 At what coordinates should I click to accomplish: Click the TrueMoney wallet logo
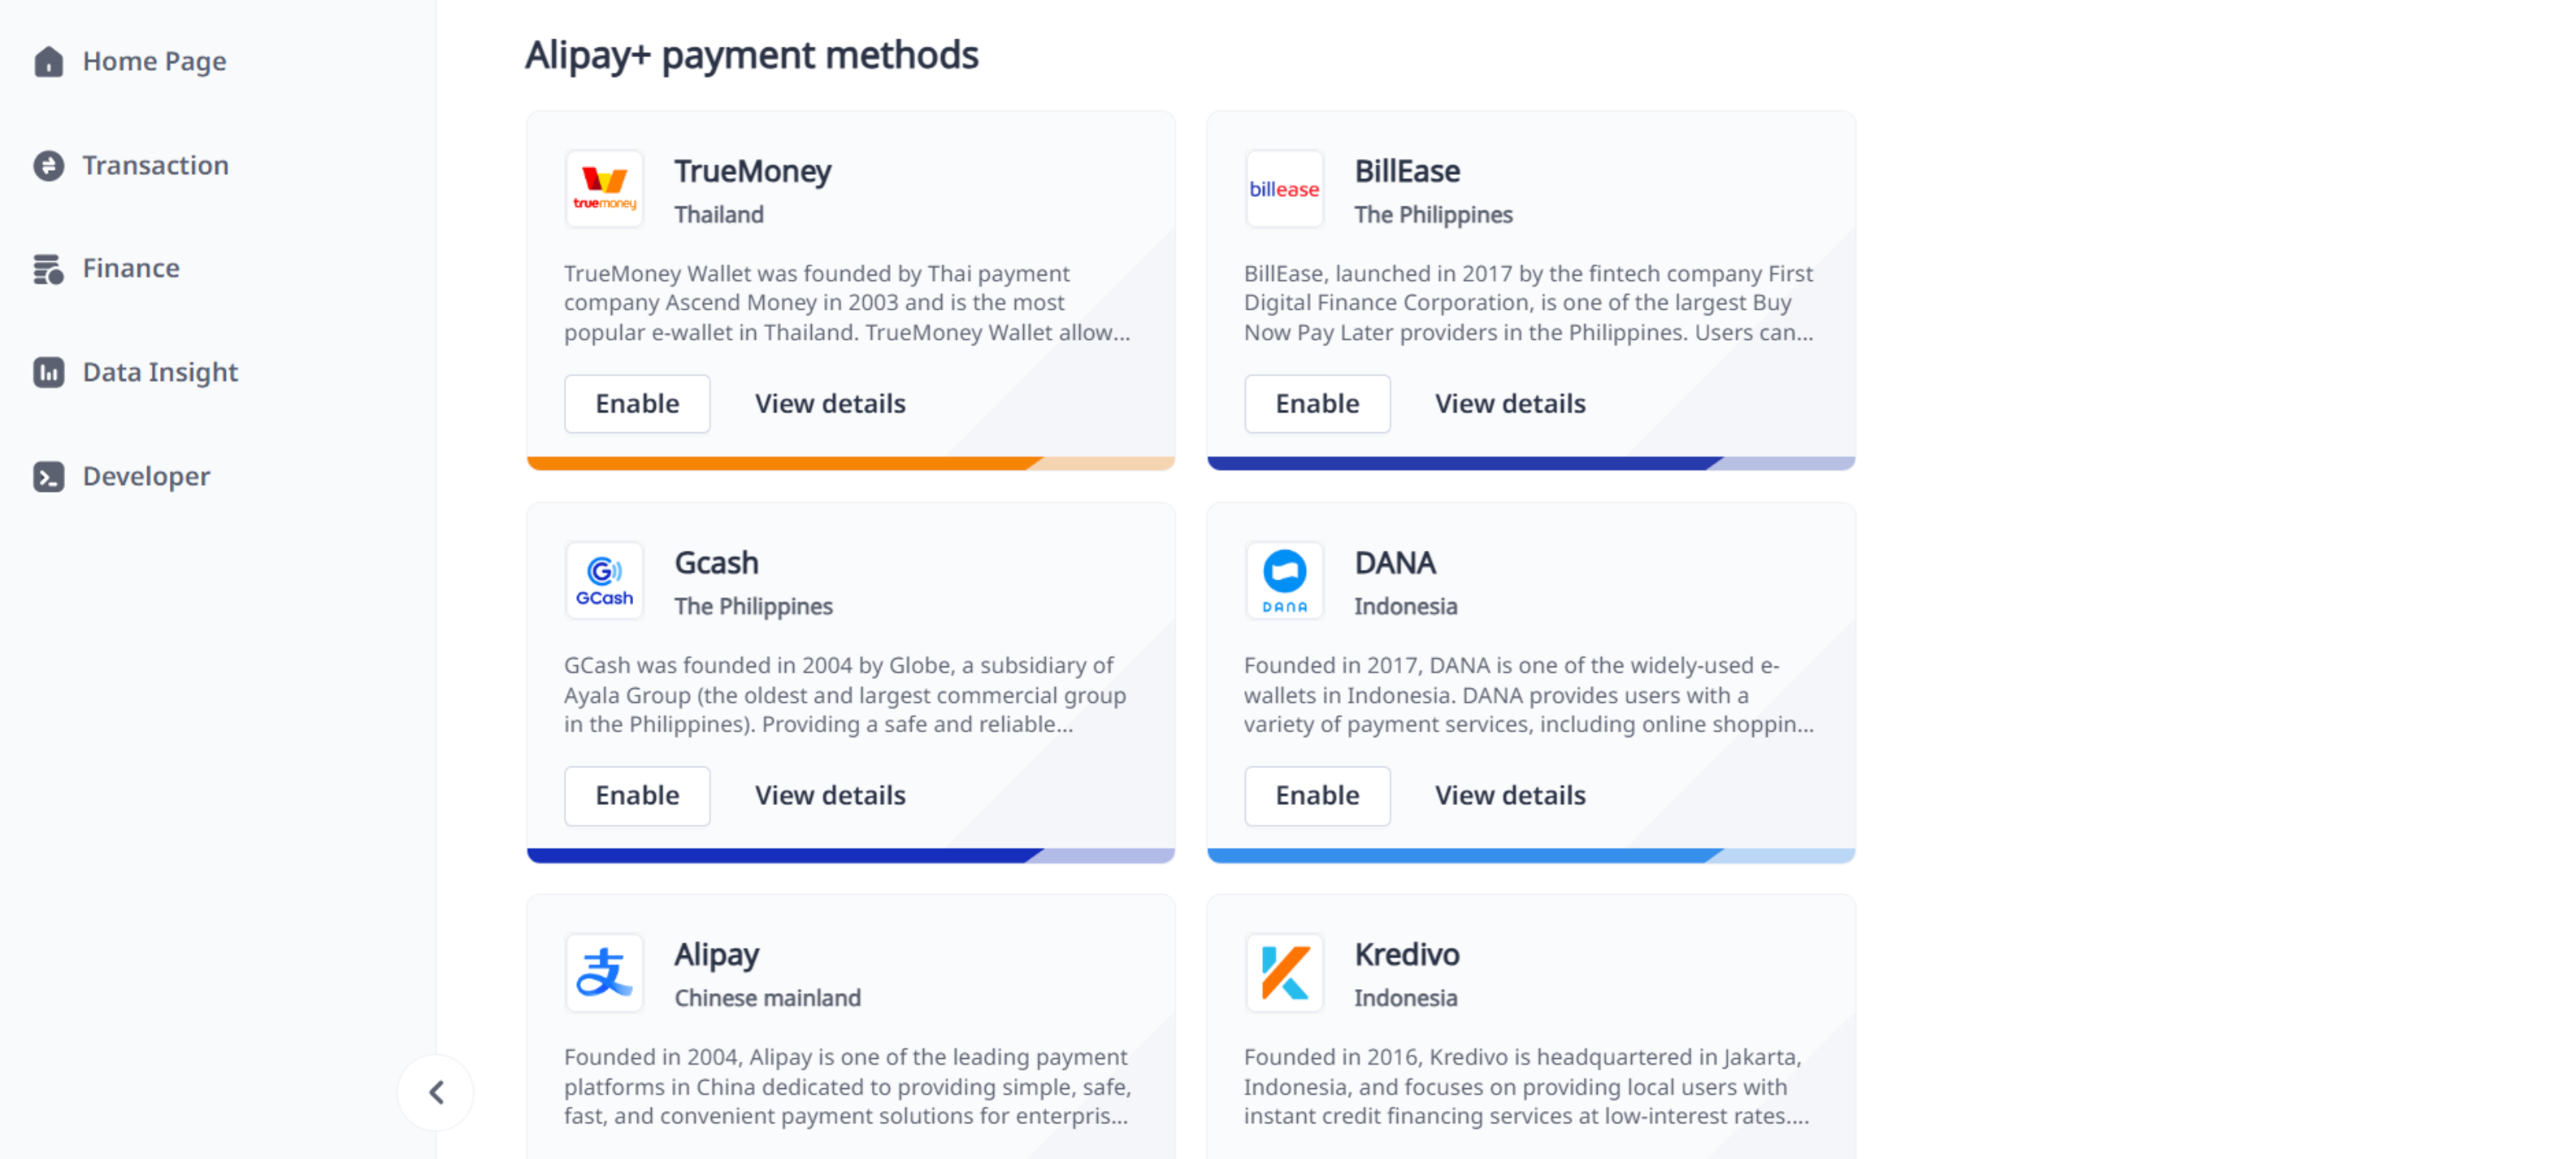pos(604,188)
